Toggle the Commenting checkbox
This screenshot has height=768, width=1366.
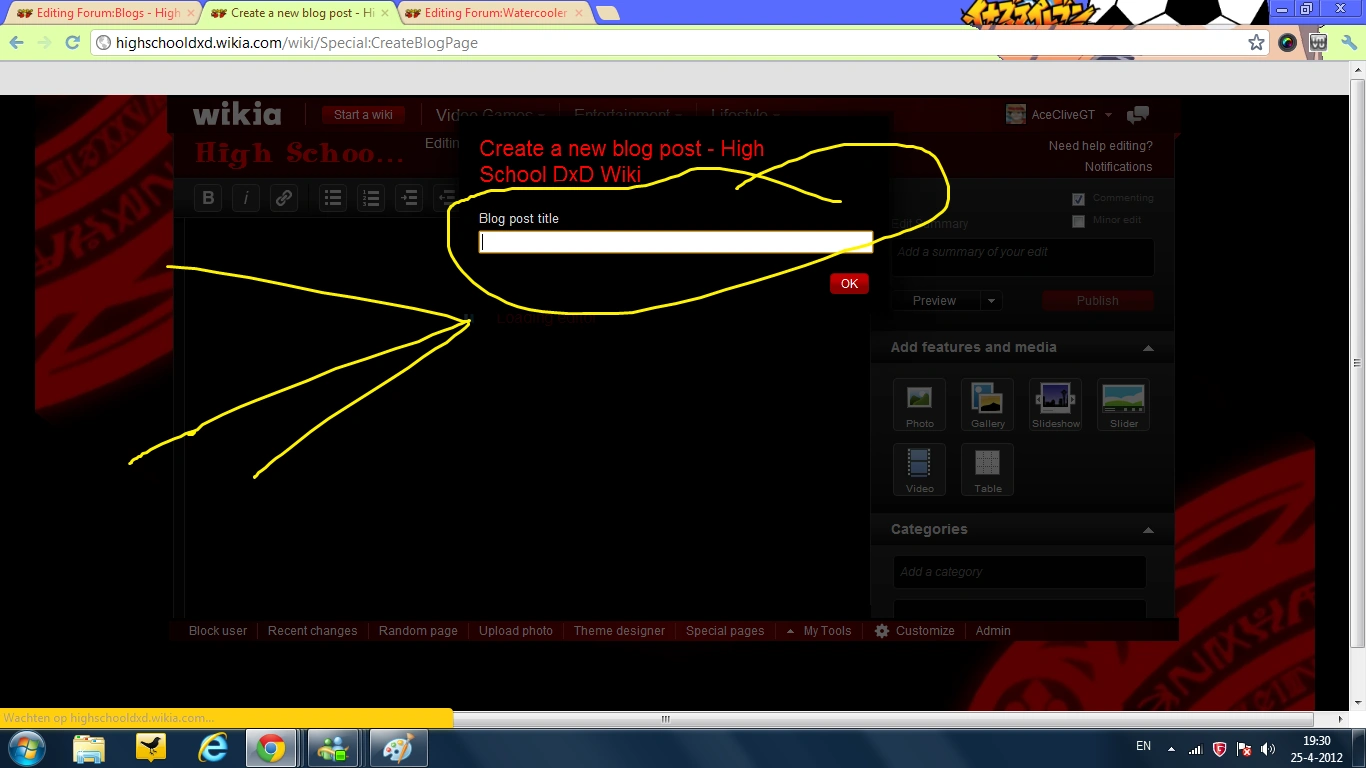[x=1078, y=199]
